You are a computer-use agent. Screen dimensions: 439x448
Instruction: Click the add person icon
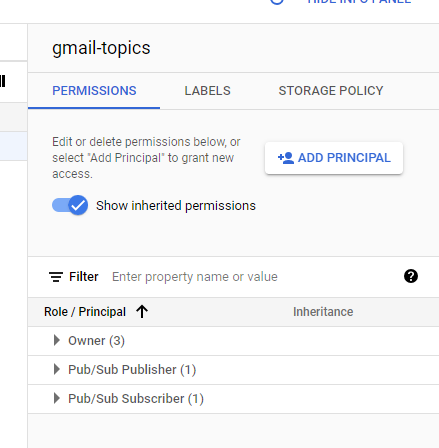(286, 158)
